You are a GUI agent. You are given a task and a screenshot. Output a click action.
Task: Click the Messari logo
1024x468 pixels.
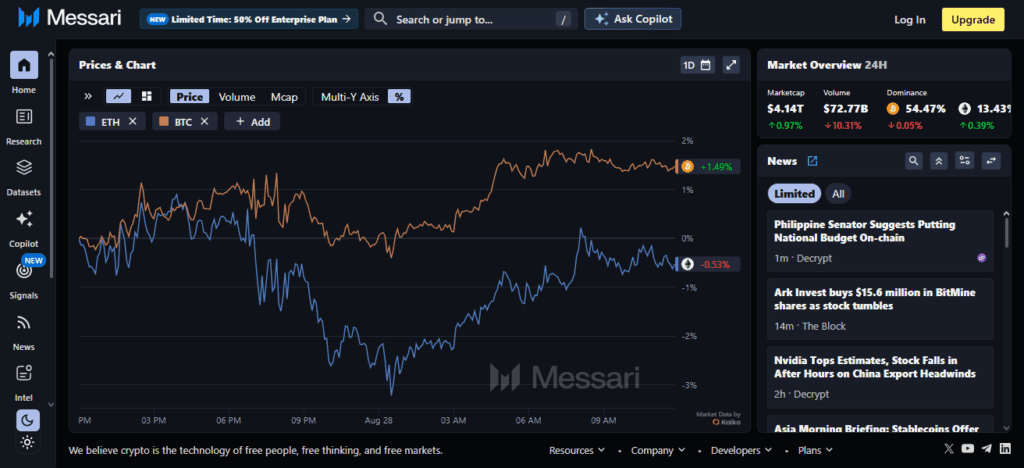(x=69, y=18)
